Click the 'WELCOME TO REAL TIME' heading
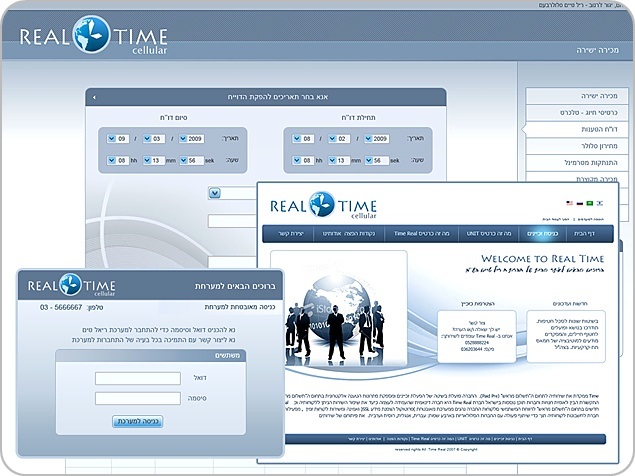This screenshot has width=635, height=476. point(542,258)
